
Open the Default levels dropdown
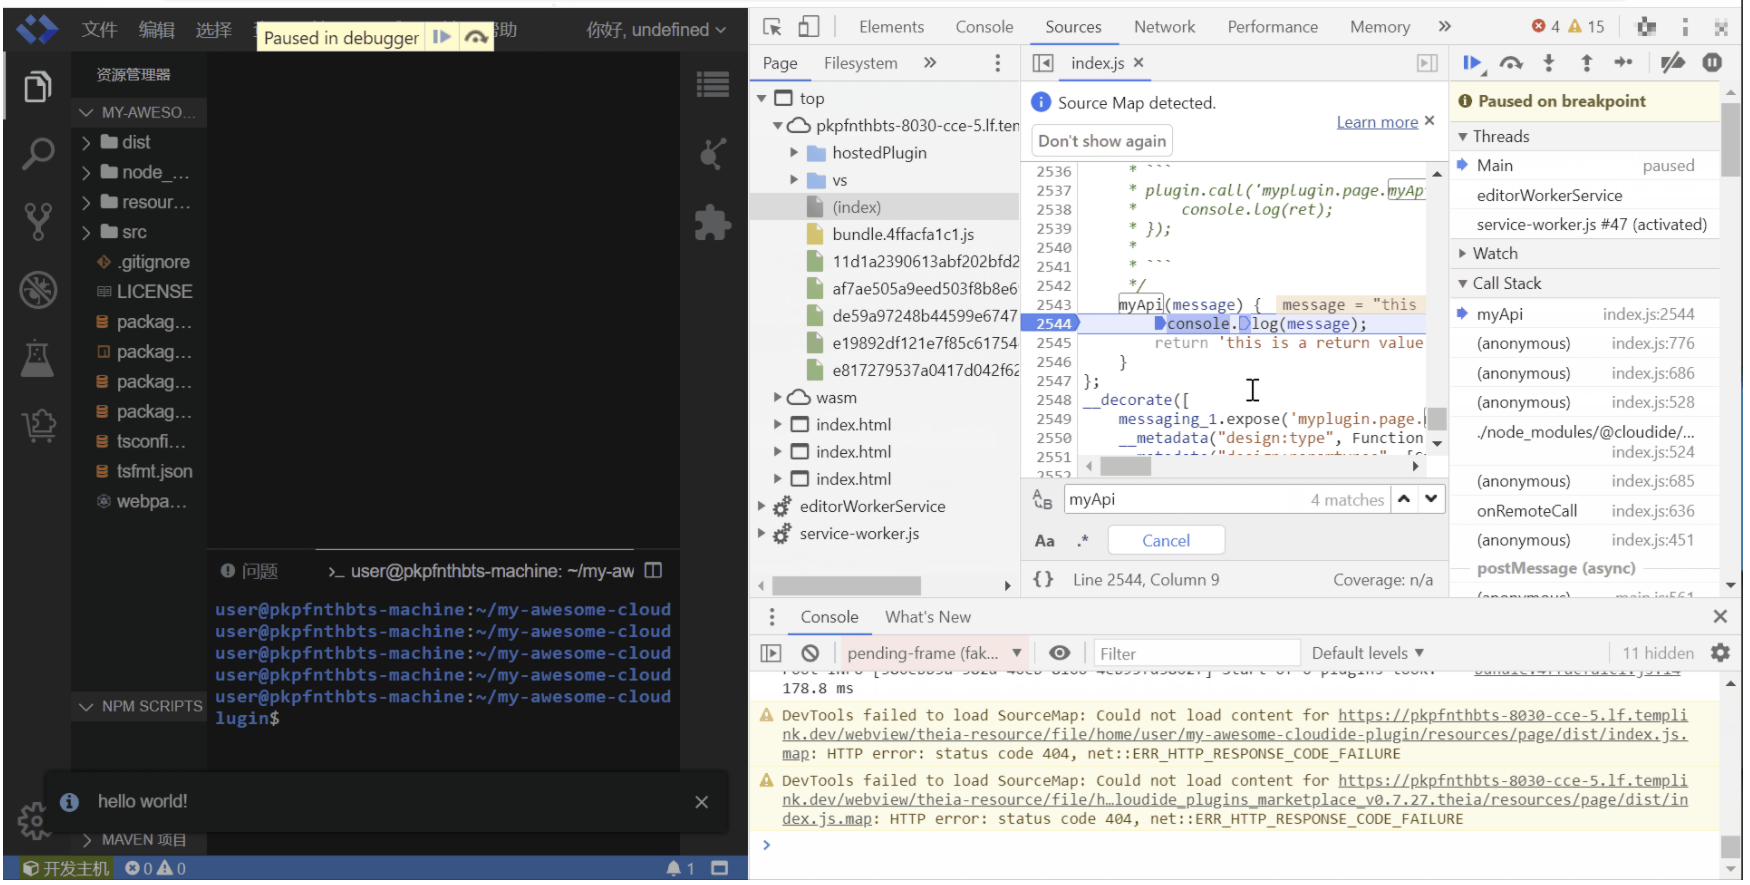pyautogui.click(x=1366, y=653)
